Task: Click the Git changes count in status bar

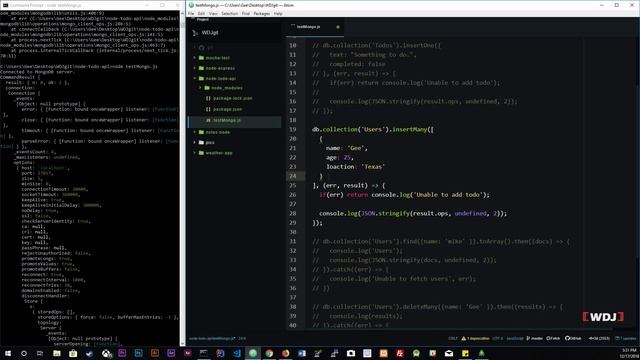Action: (599, 338)
